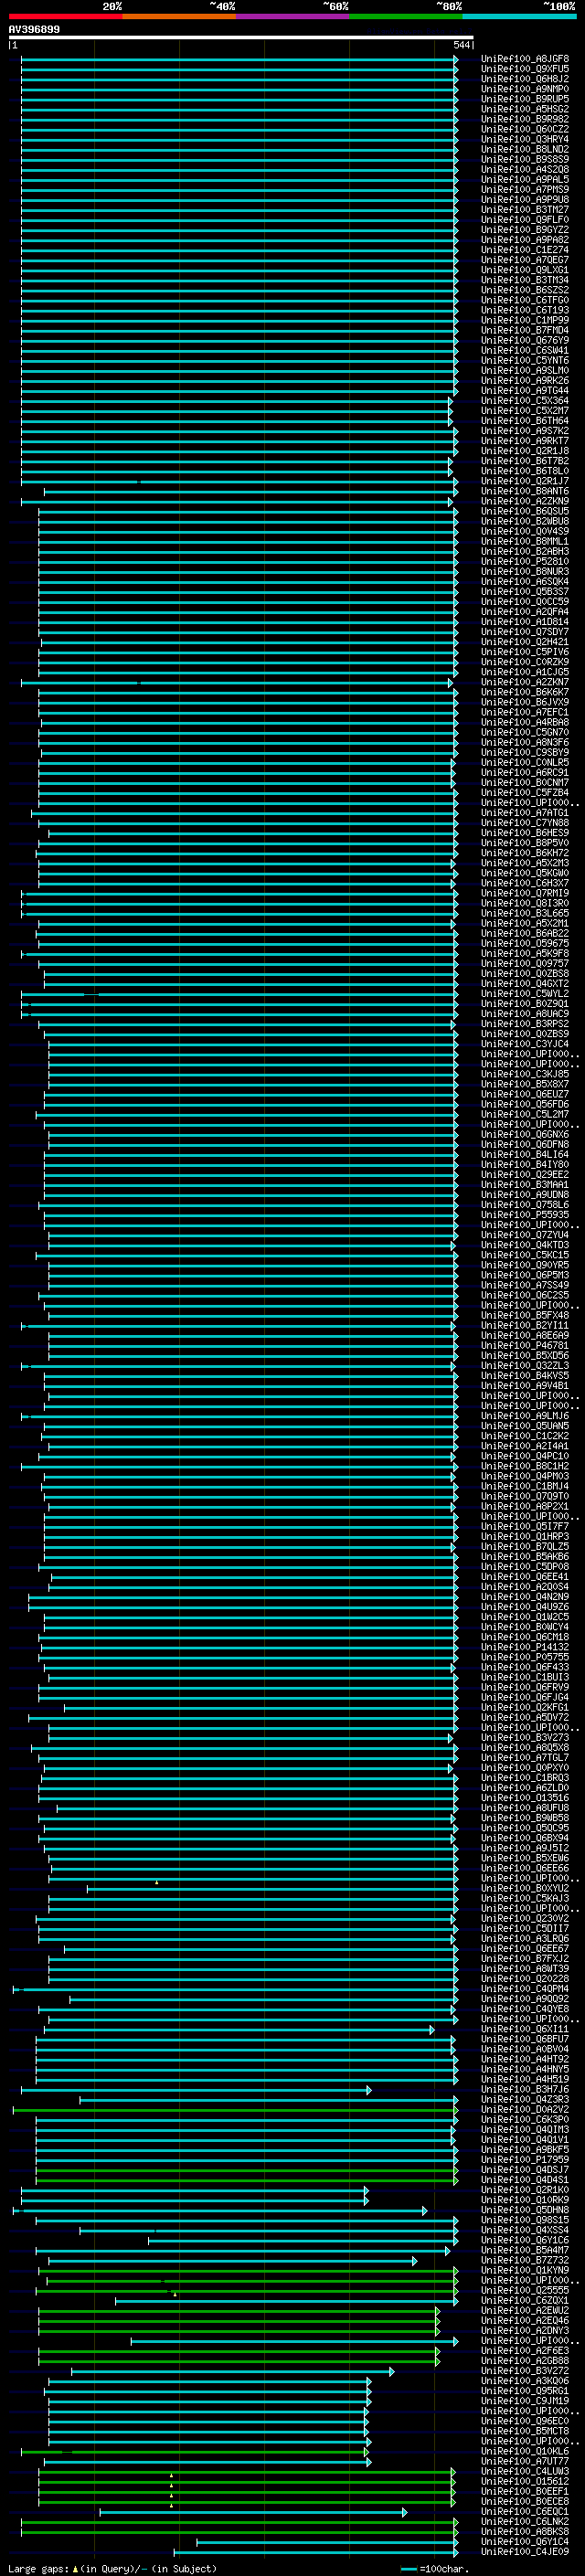Click the green ~80% identity legend segment
585x2576 pixels.
point(406,16)
